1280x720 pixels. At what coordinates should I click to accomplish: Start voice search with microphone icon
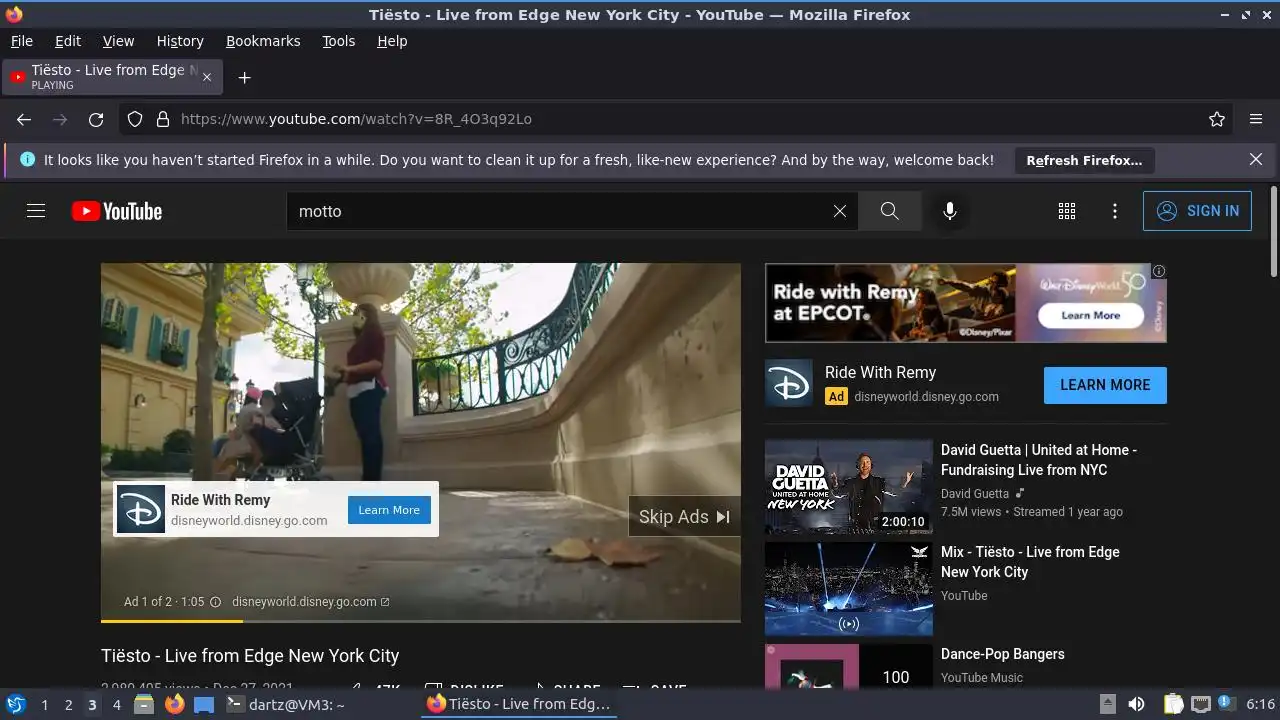pos(950,211)
